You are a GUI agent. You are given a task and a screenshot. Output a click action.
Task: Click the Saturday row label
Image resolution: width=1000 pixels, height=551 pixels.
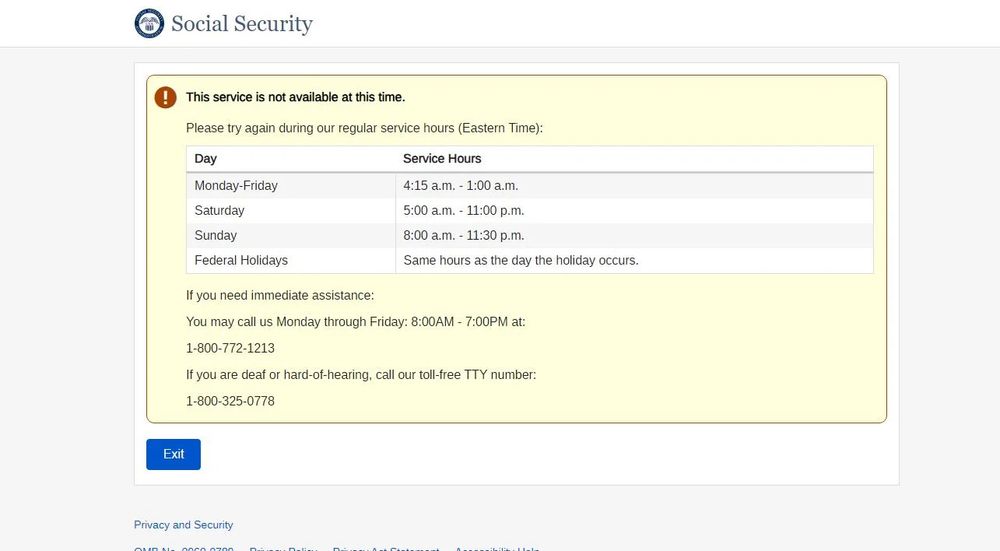[x=219, y=210]
